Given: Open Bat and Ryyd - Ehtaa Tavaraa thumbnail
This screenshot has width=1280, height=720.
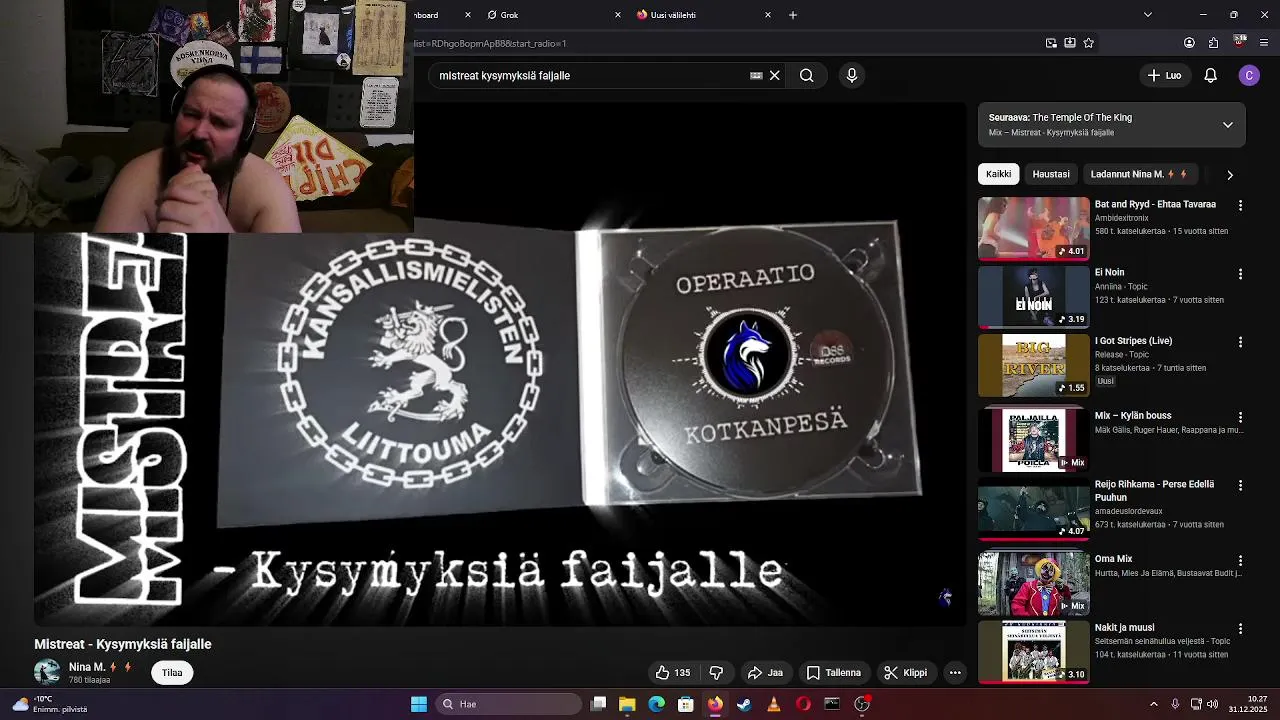Looking at the screenshot, I should pos(1033,228).
